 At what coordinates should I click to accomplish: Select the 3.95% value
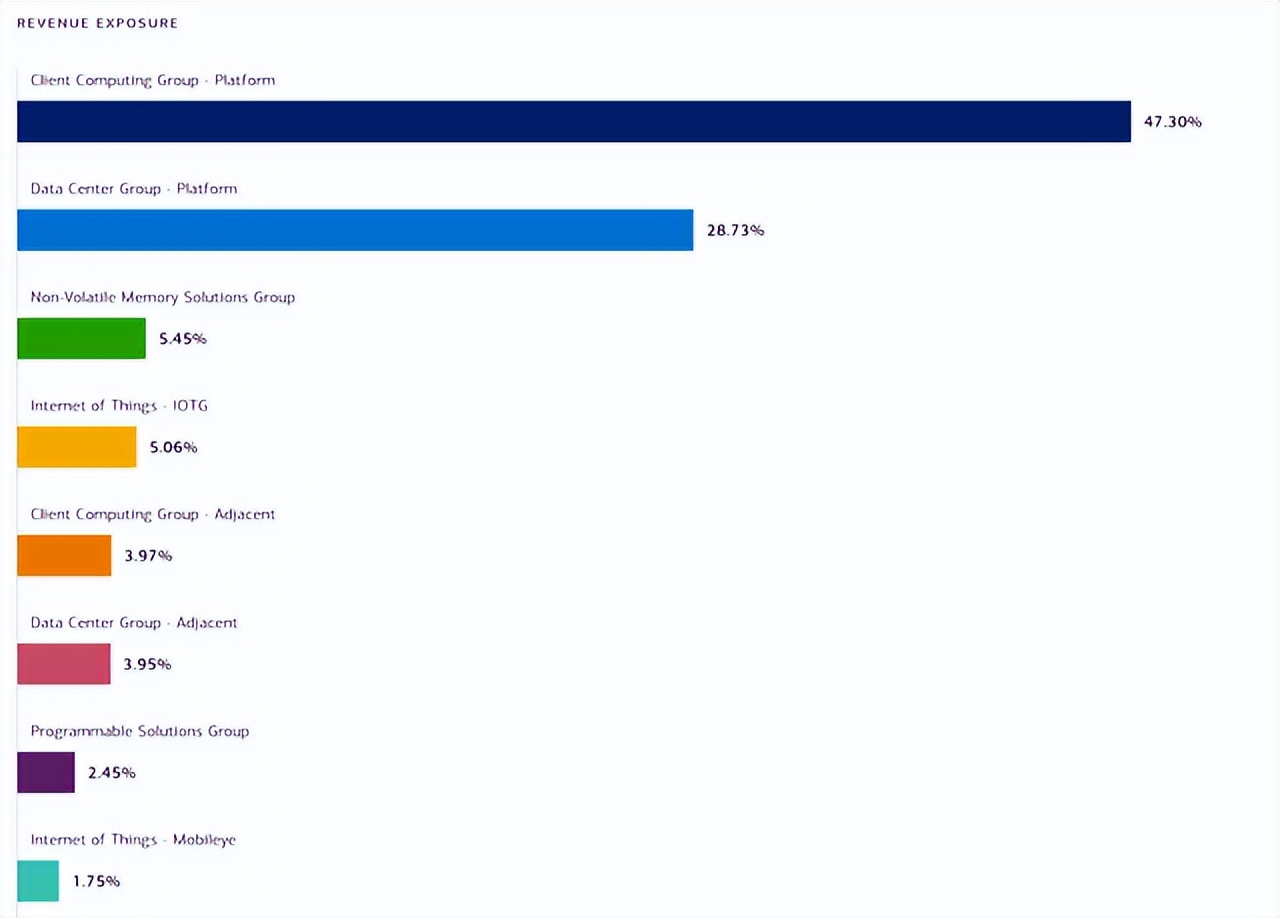point(148,664)
